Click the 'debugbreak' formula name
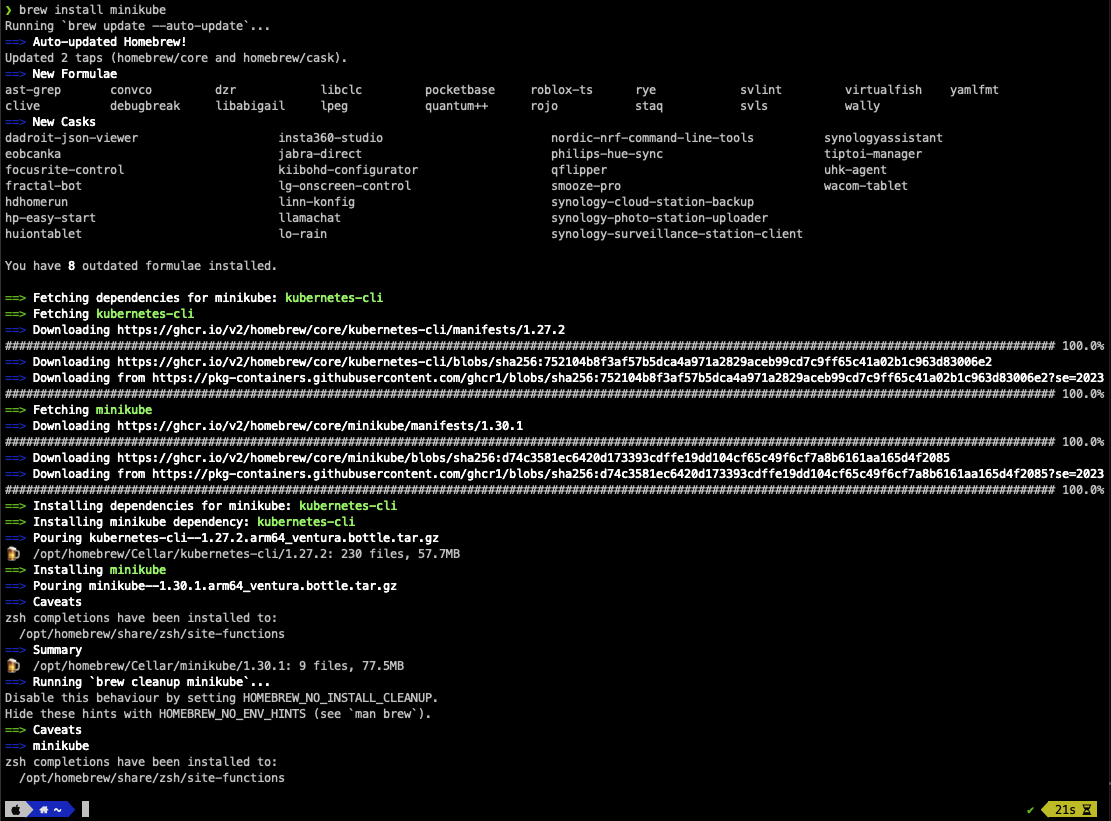 coord(145,106)
